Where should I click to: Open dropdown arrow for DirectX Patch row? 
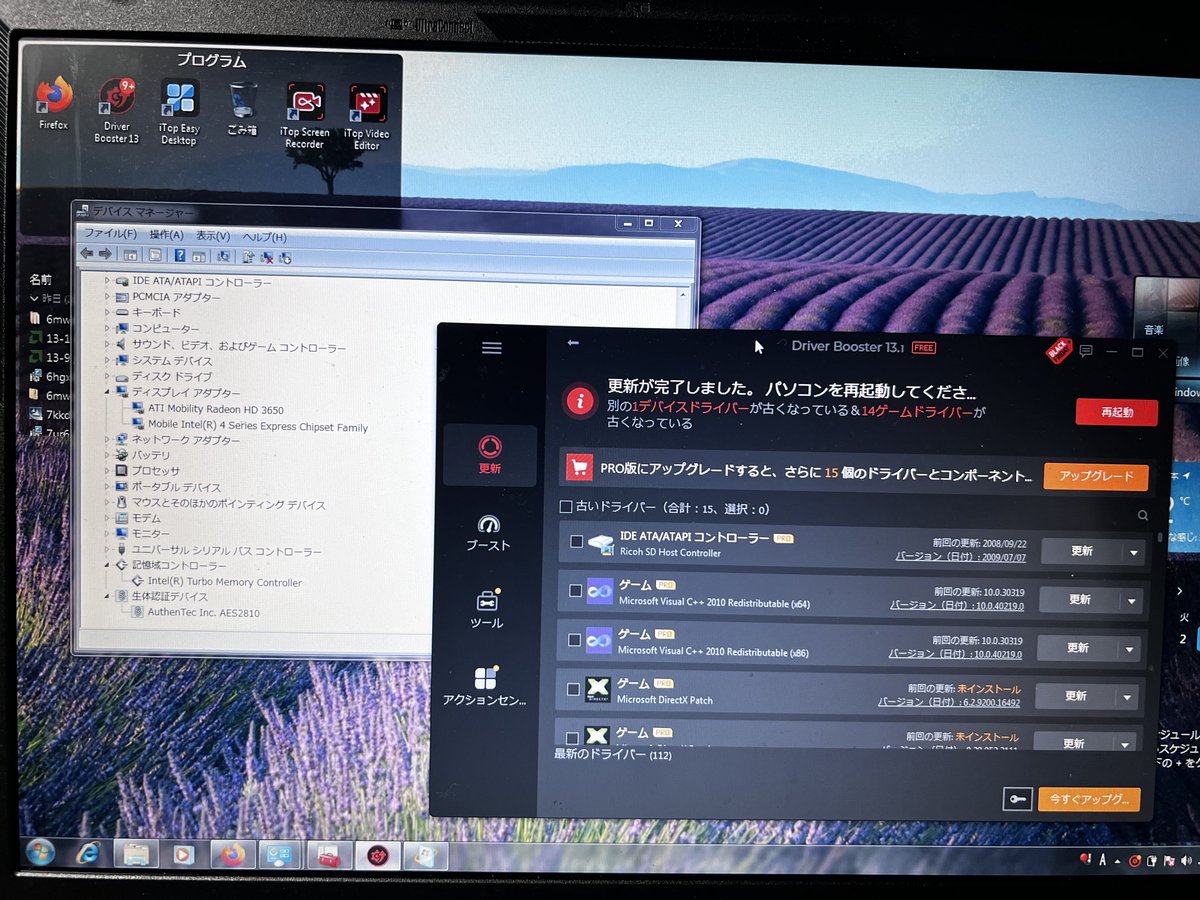point(1128,698)
